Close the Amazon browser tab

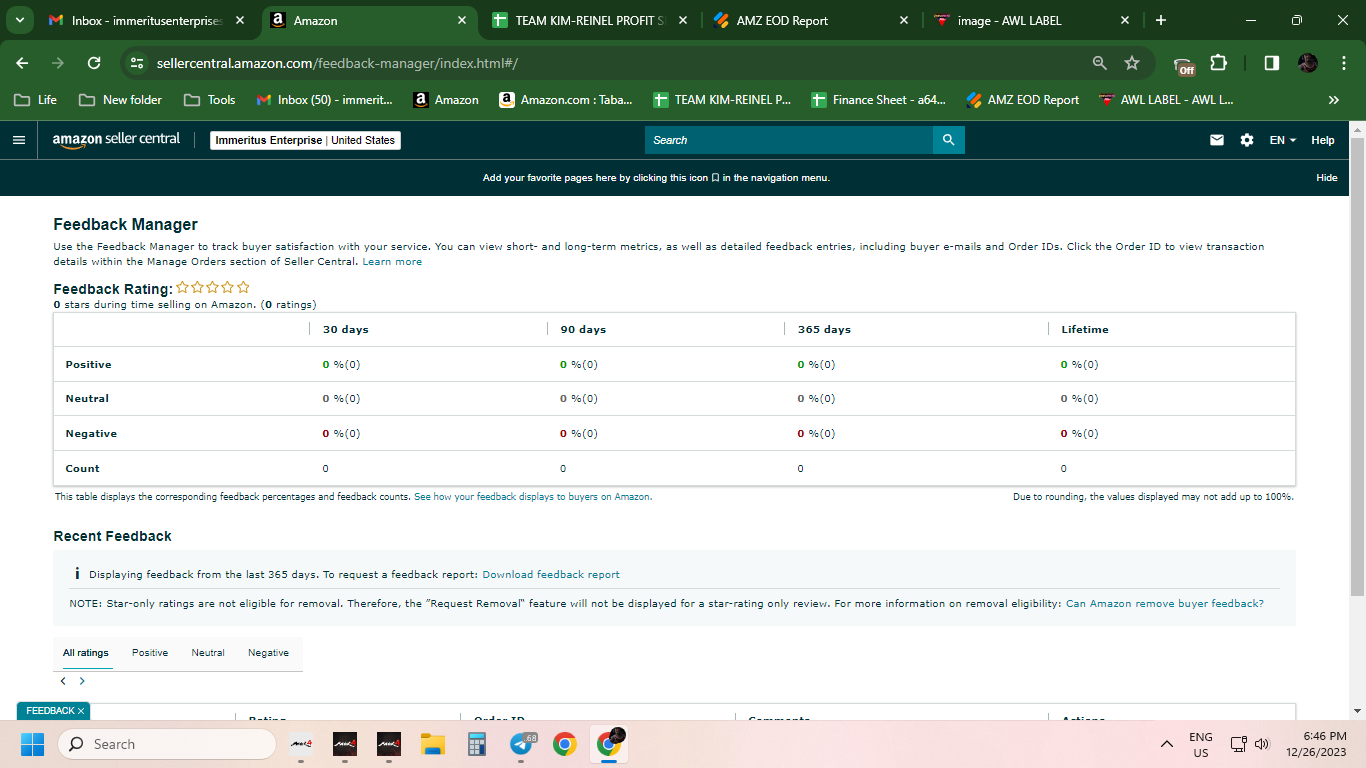461,20
